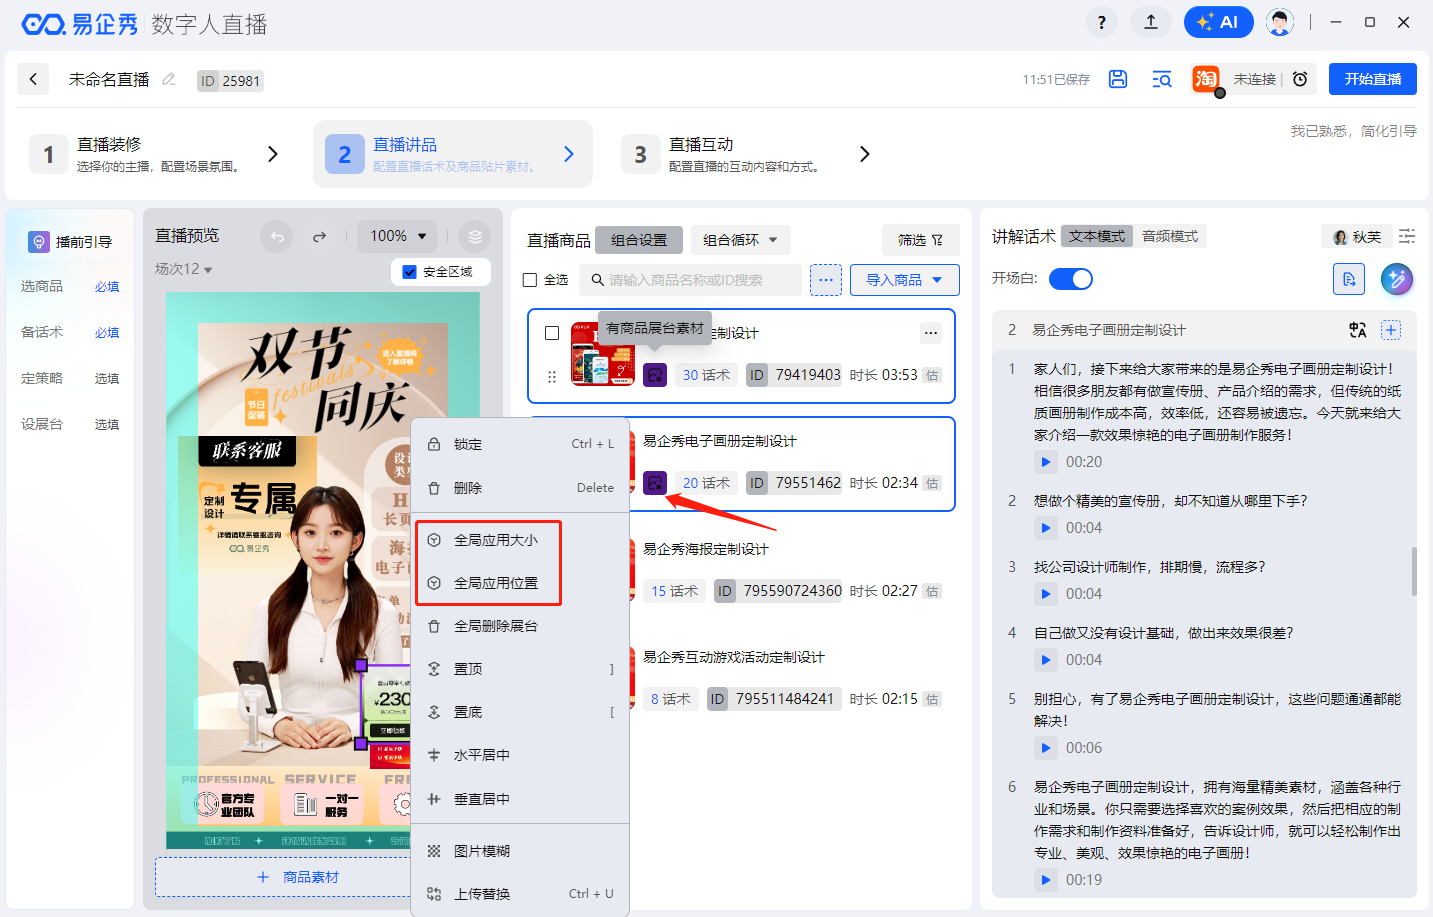Toggle the 安全区域 checkbox

409,272
